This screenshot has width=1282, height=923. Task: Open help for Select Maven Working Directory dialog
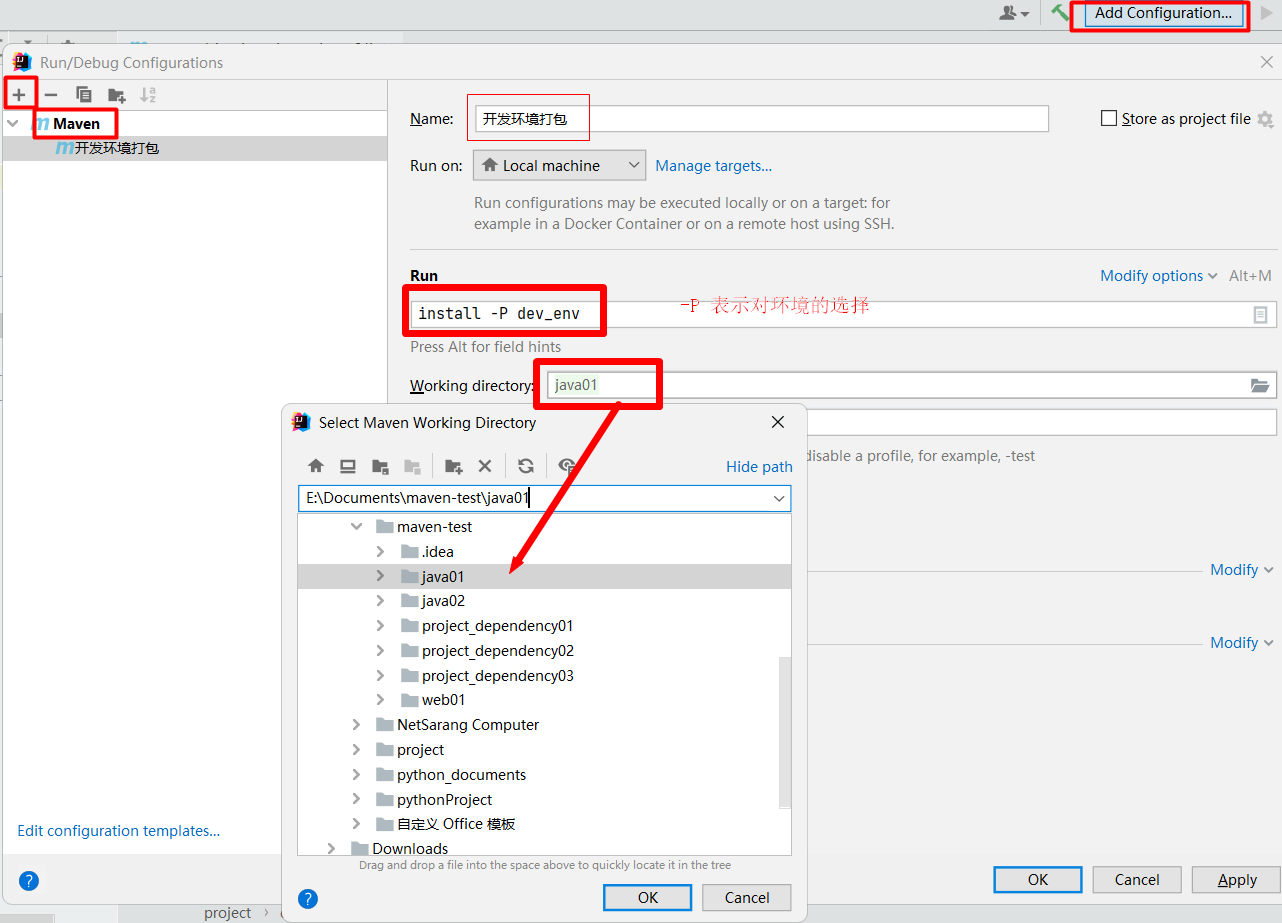click(x=308, y=898)
